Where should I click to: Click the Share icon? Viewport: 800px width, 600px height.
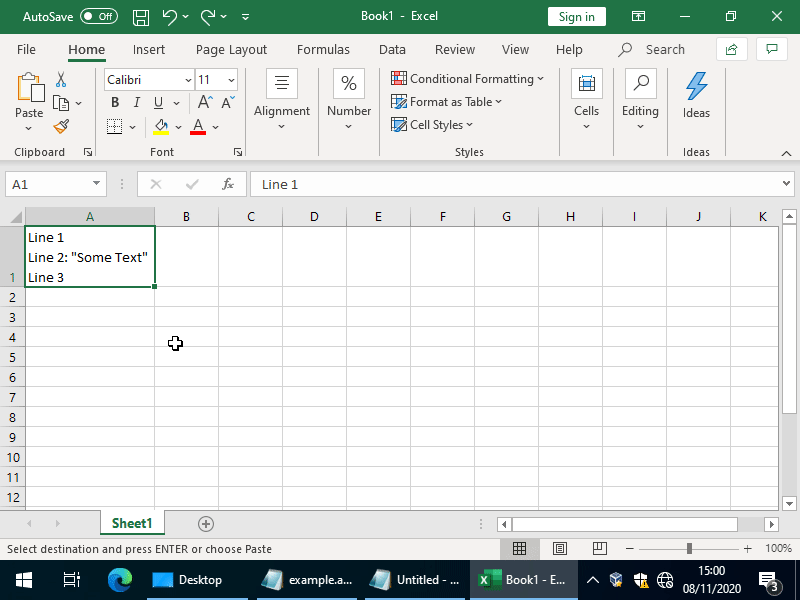(732, 49)
